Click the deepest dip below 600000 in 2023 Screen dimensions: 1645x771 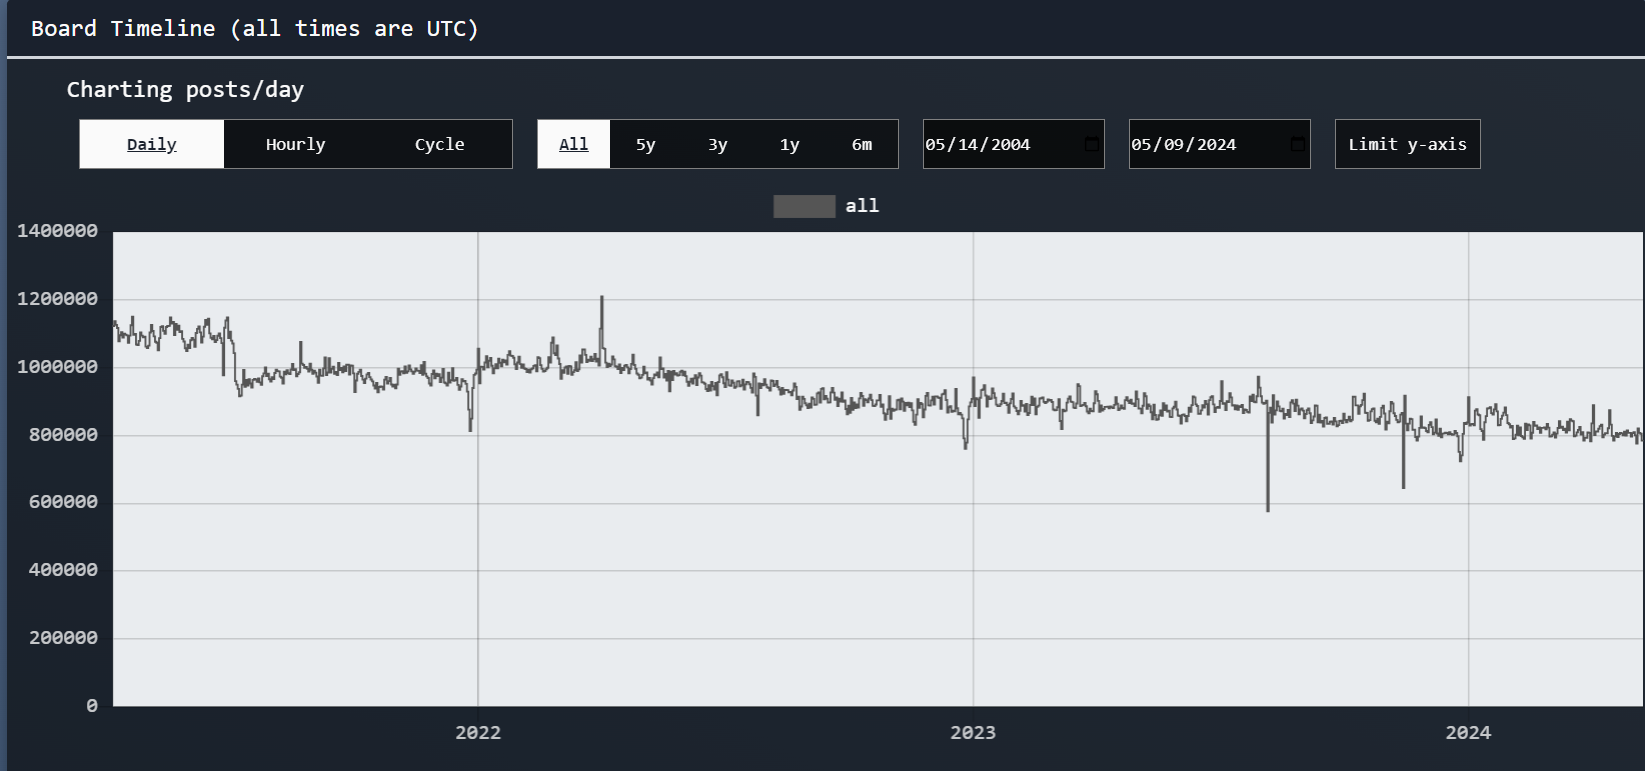click(1268, 509)
